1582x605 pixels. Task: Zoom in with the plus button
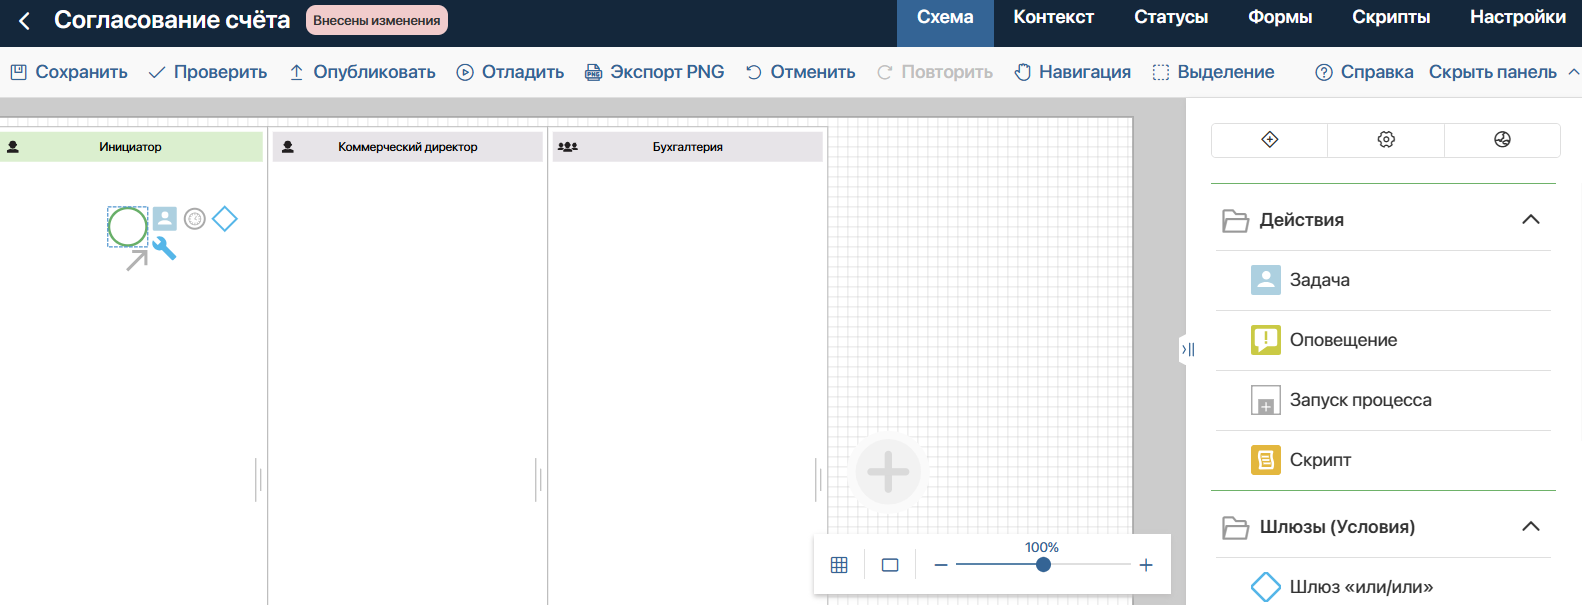pos(1146,565)
